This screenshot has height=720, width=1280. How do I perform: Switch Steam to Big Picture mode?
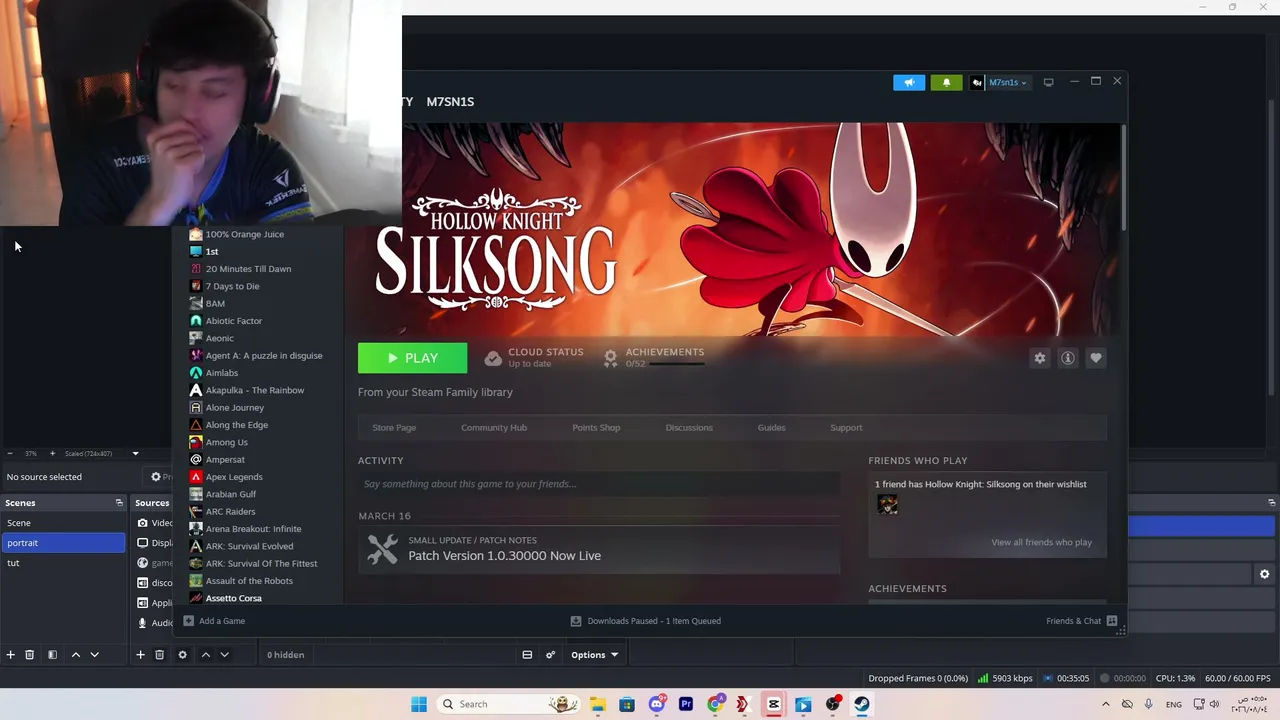(1048, 82)
